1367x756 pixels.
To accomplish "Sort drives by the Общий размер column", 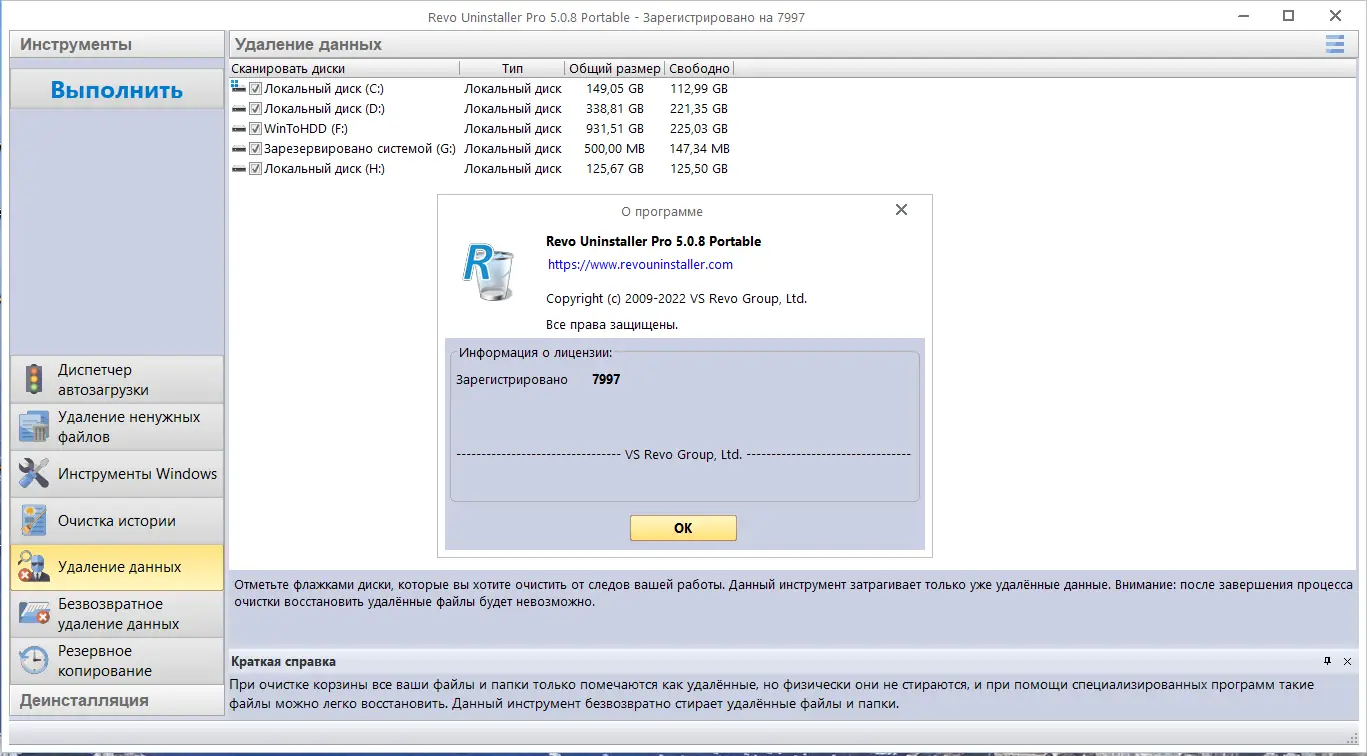I will coord(614,68).
